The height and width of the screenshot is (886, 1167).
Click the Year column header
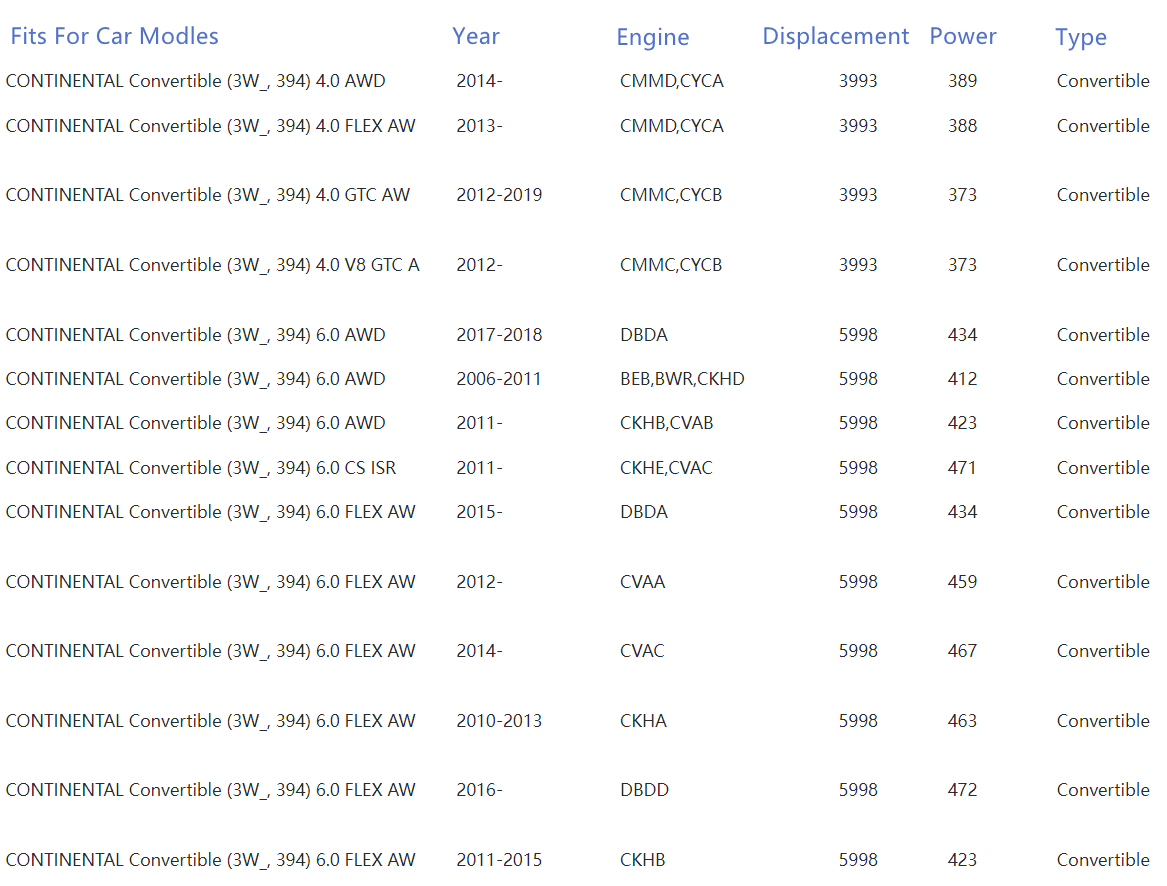click(475, 37)
